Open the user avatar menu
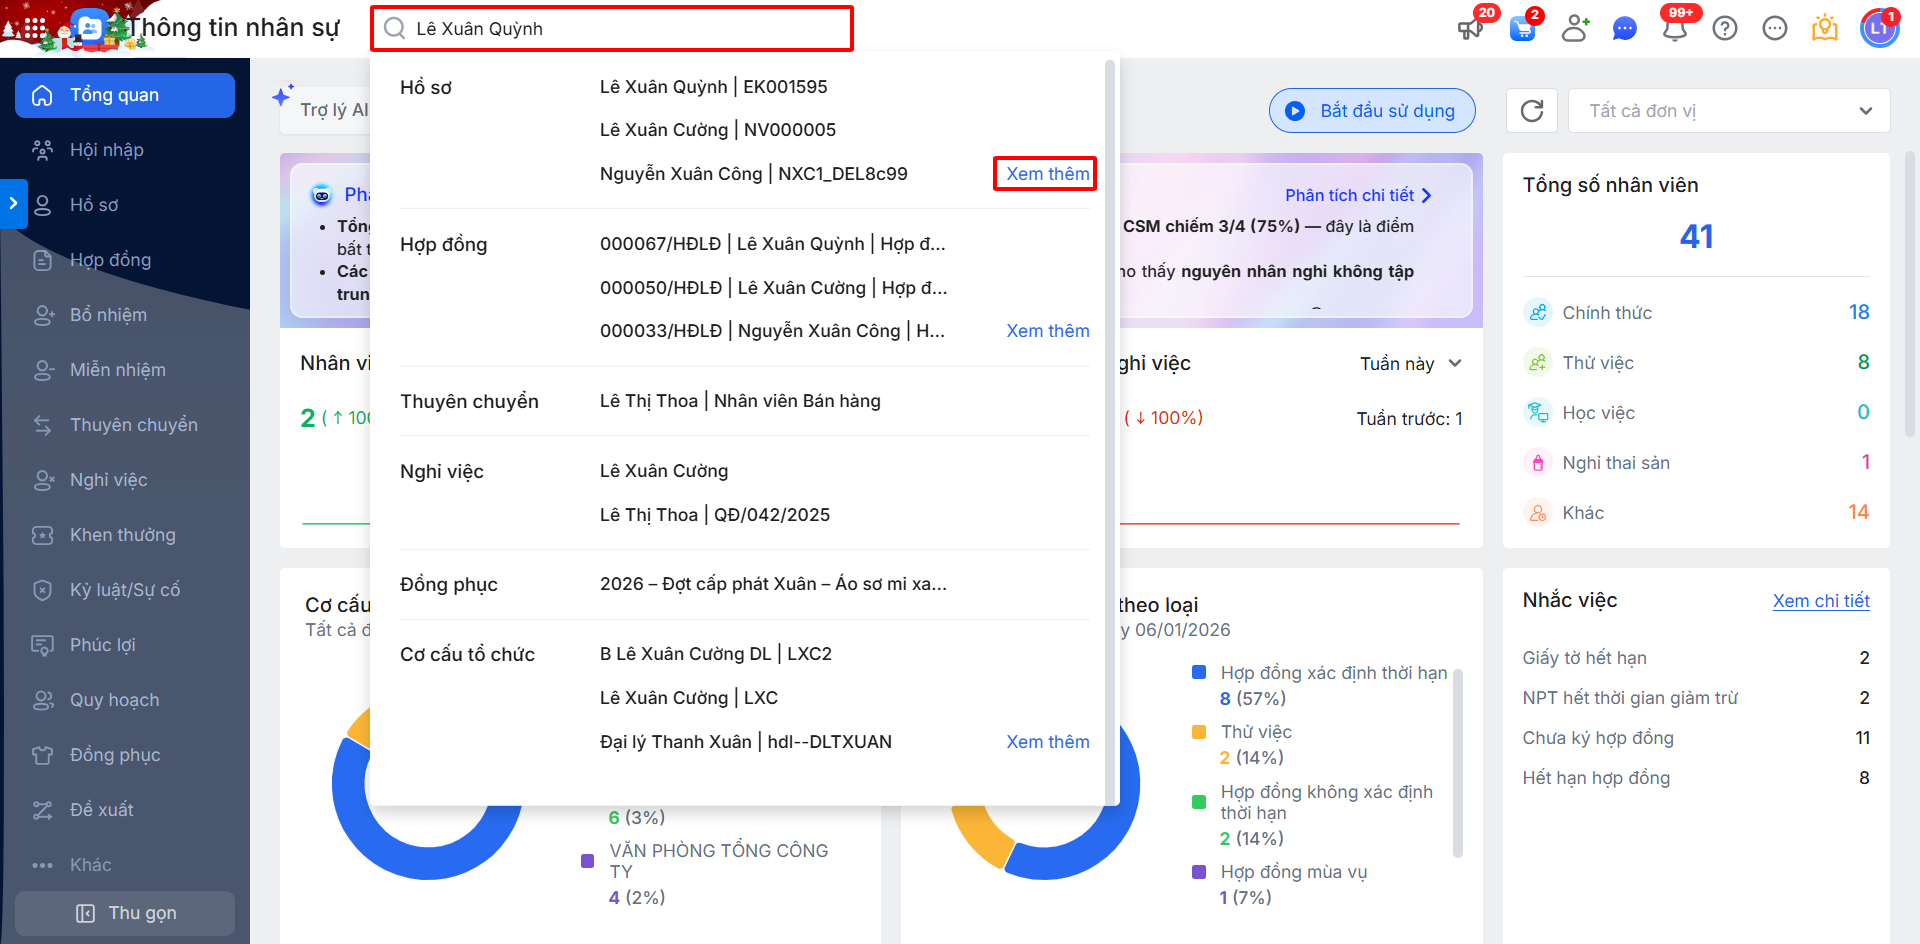Image resolution: width=1920 pixels, height=944 pixels. pos(1879,28)
